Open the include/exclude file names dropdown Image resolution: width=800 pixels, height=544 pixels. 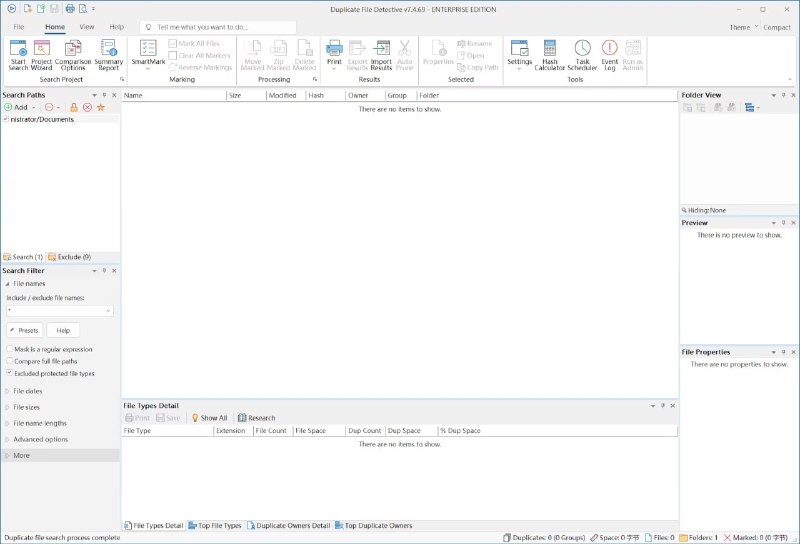pyautogui.click(x=108, y=311)
